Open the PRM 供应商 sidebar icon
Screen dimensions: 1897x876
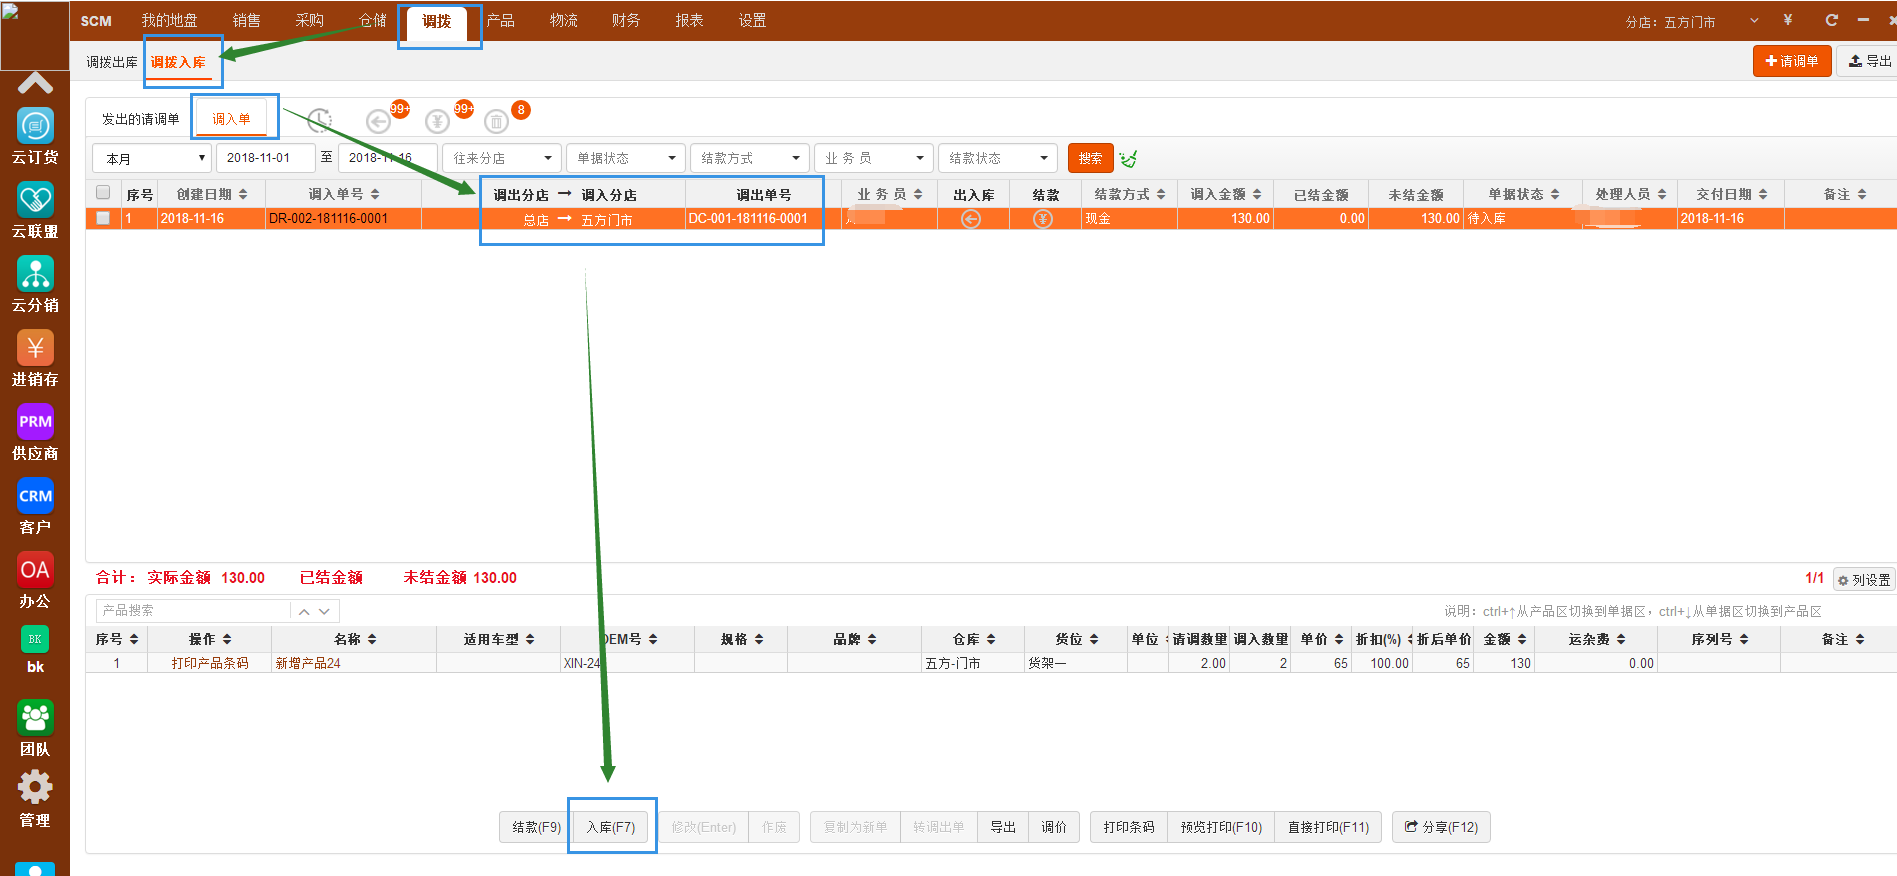point(35,423)
